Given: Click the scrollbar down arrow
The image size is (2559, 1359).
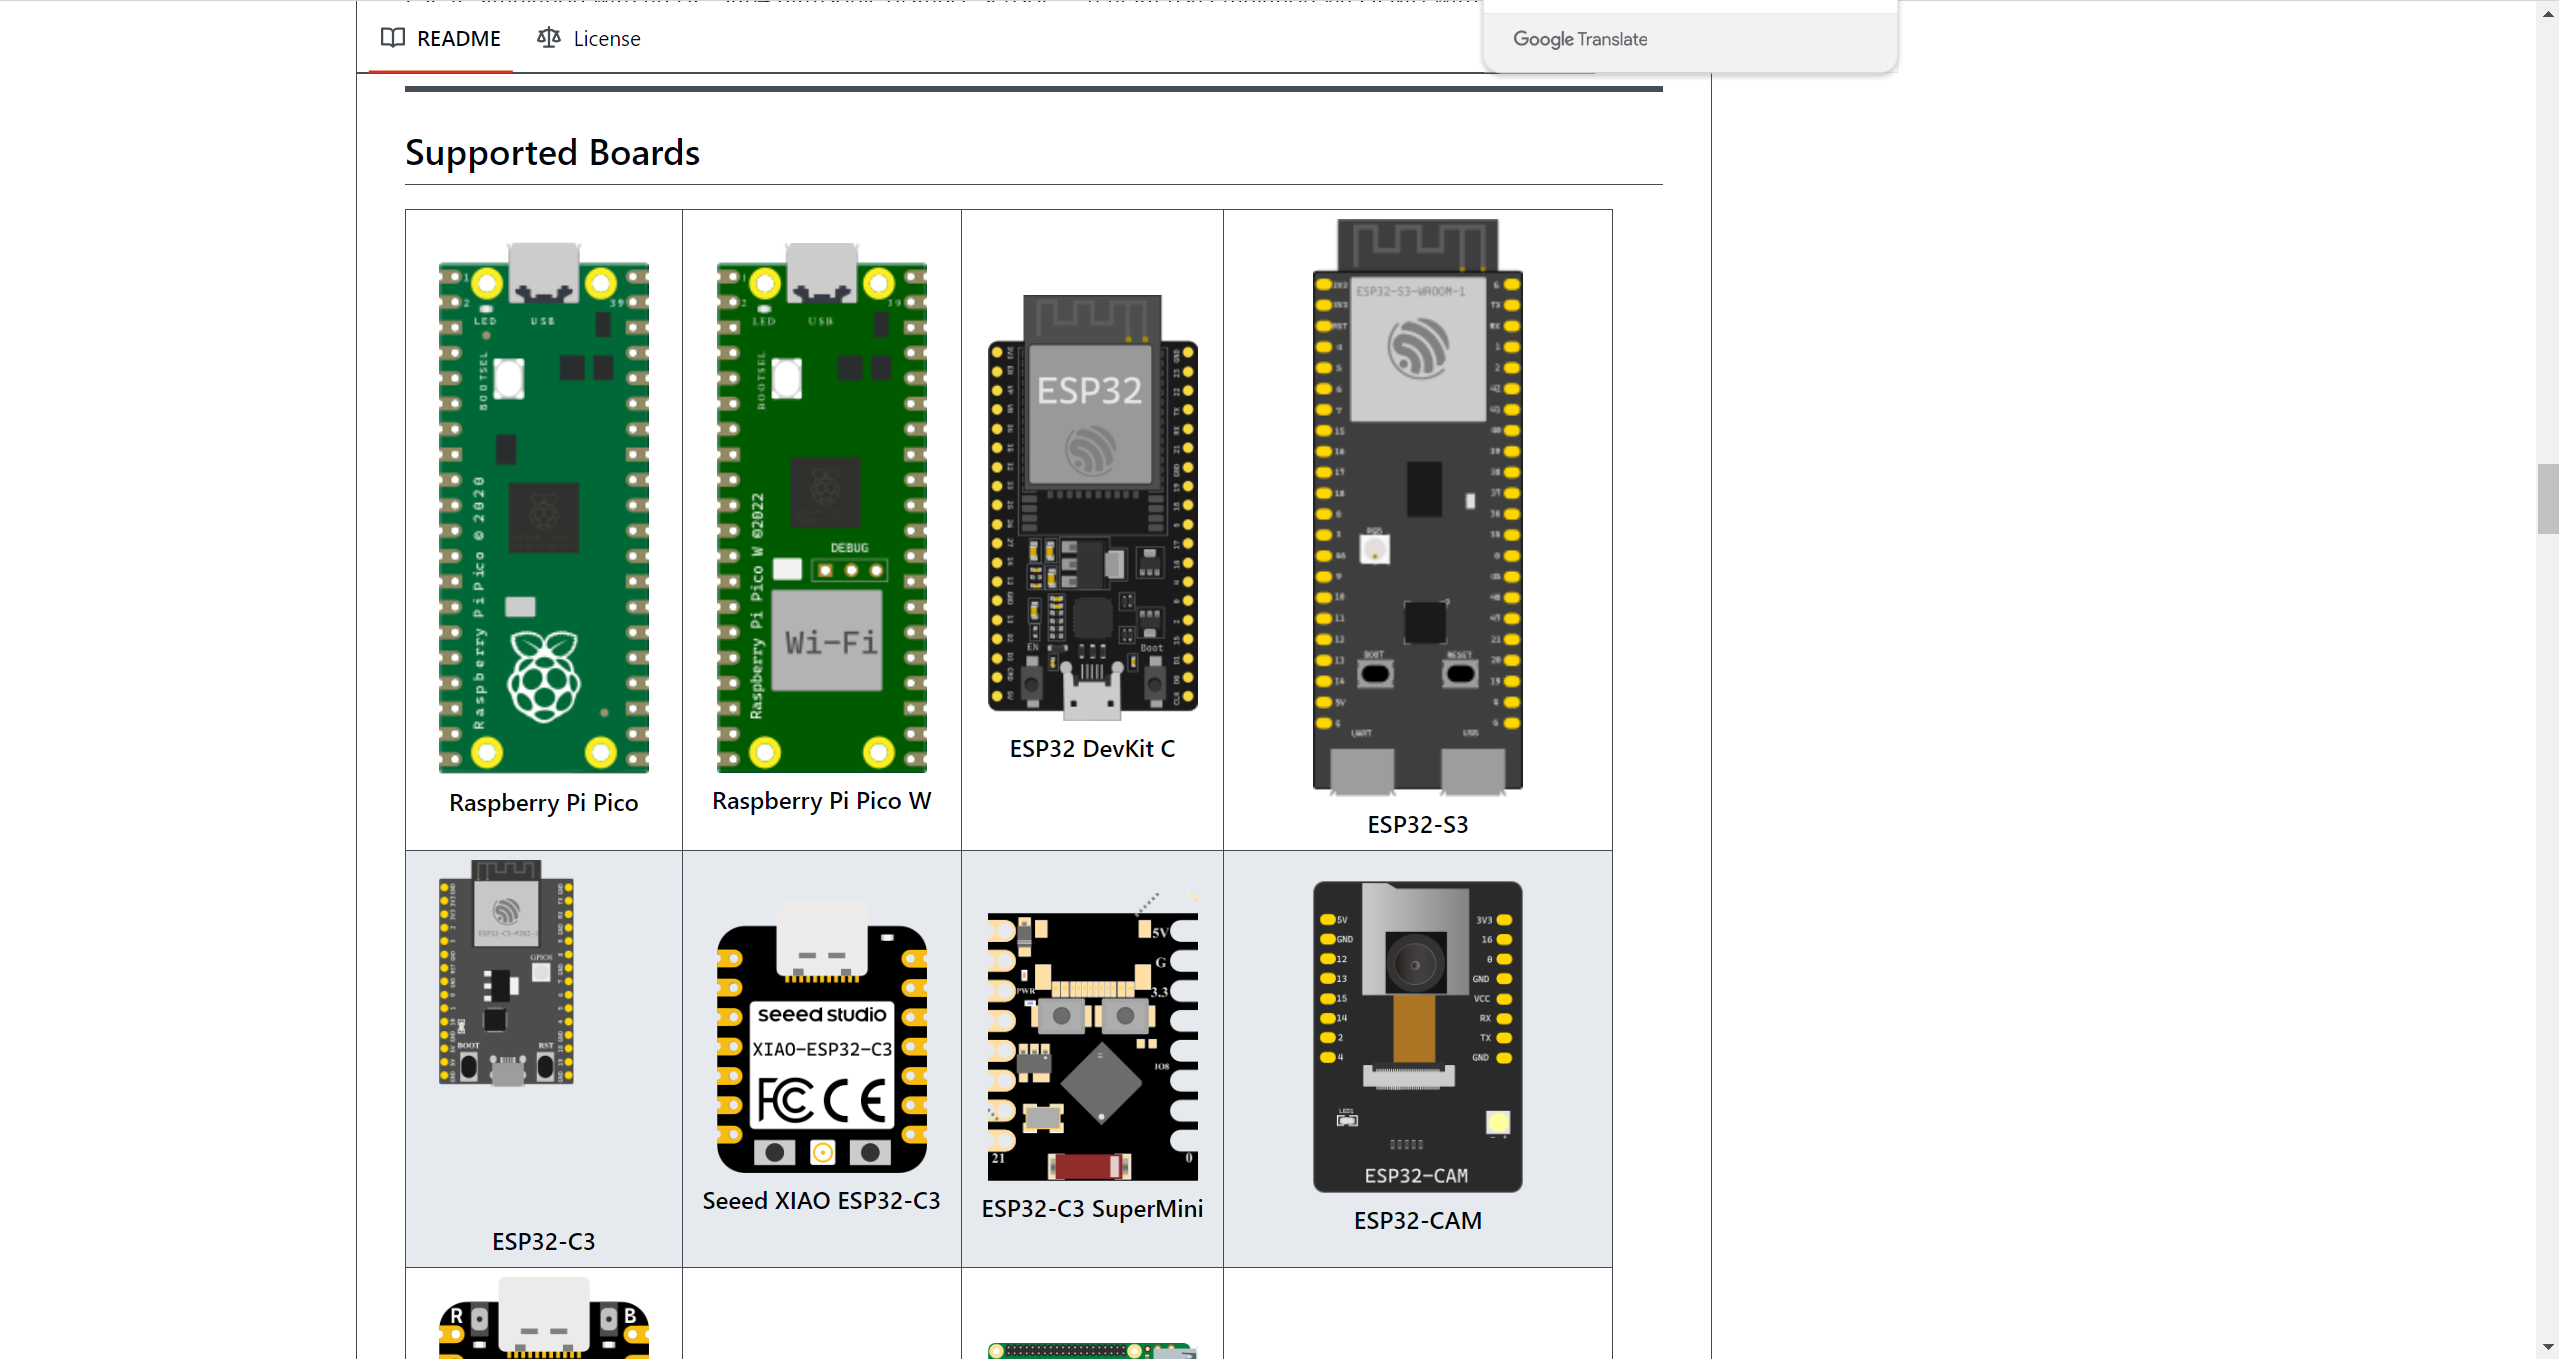Looking at the screenshot, I should 2547,1346.
